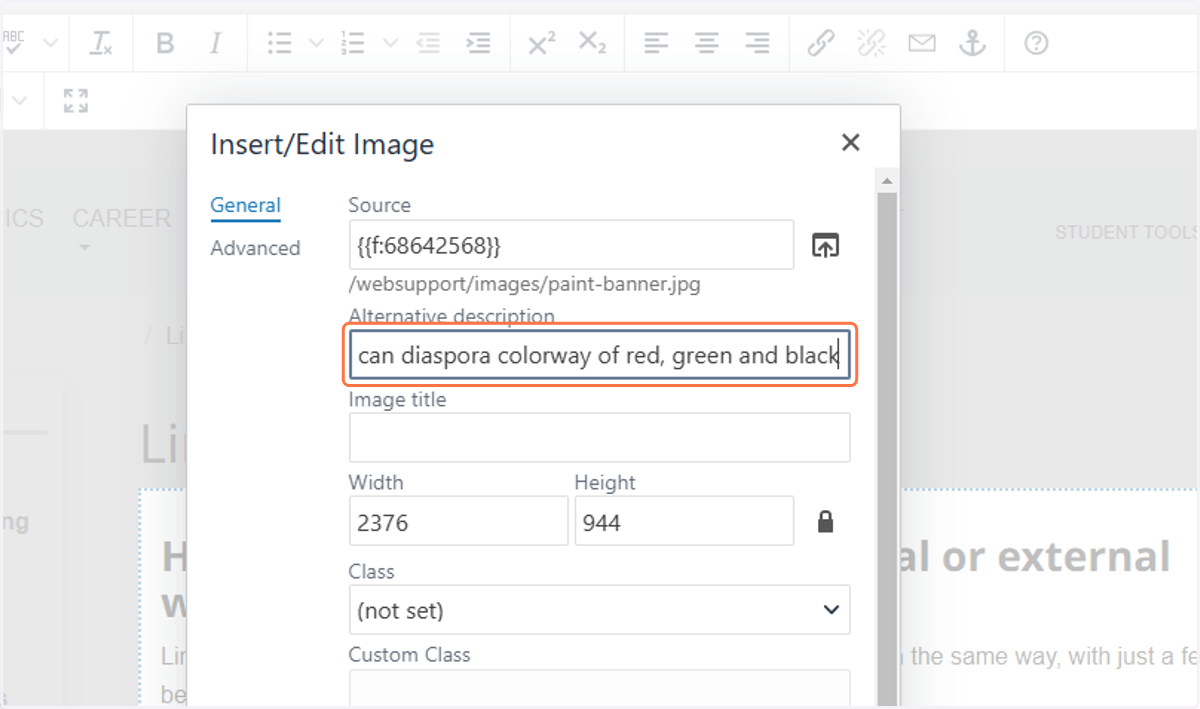Align text center

(x=707, y=43)
